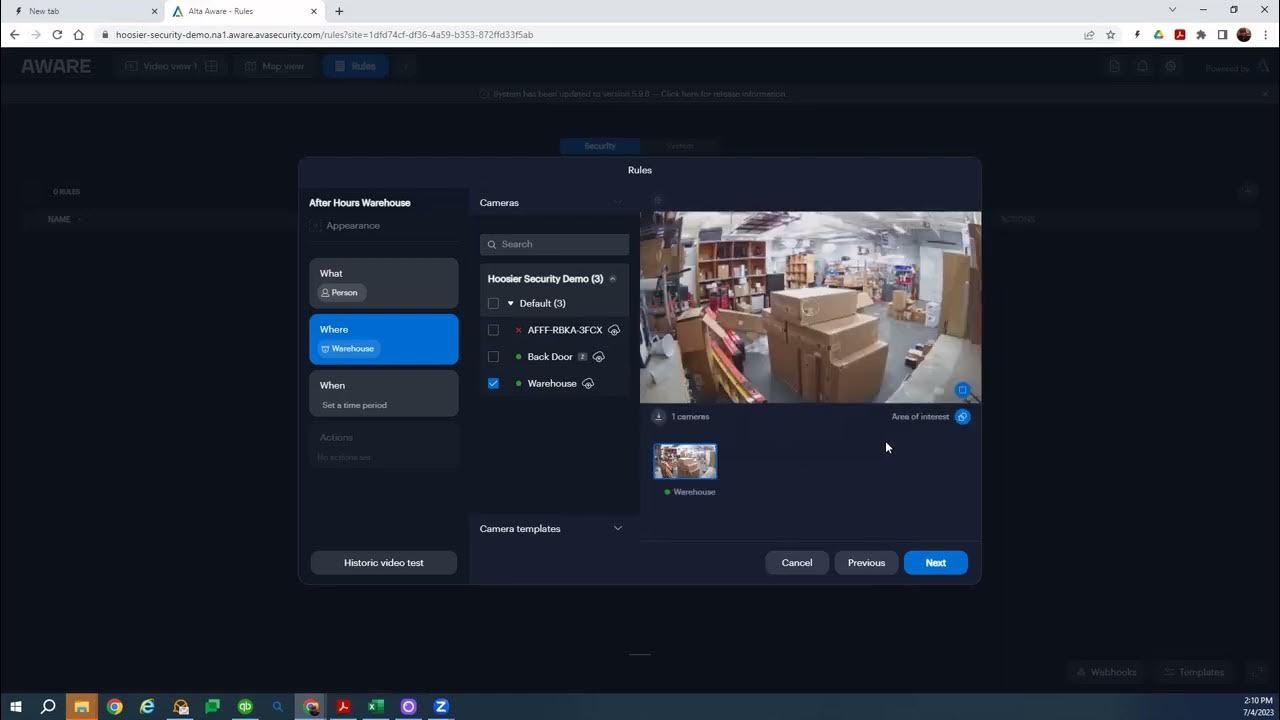The image size is (1280, 720).
Task: Click the After Hours Warehouse rule name
Action: pyautogui.click(x=360, y=203)
